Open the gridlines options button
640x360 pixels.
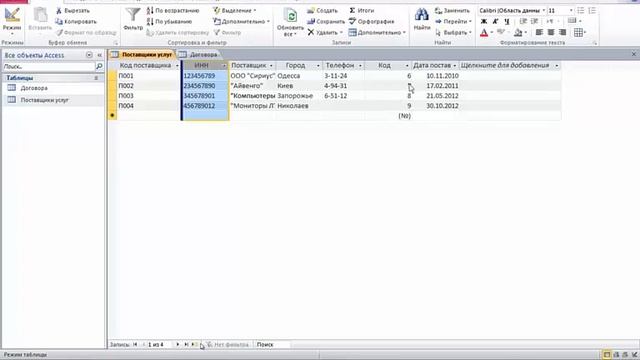tap(580, 33)
